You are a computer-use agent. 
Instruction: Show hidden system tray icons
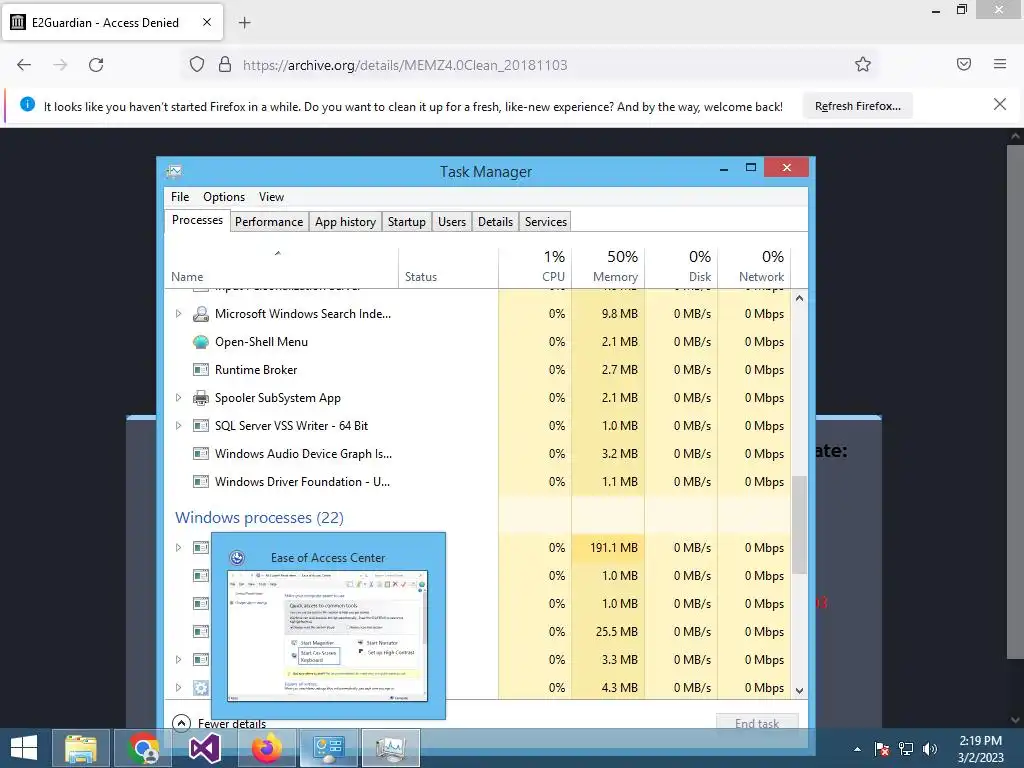tap(857, 749)
